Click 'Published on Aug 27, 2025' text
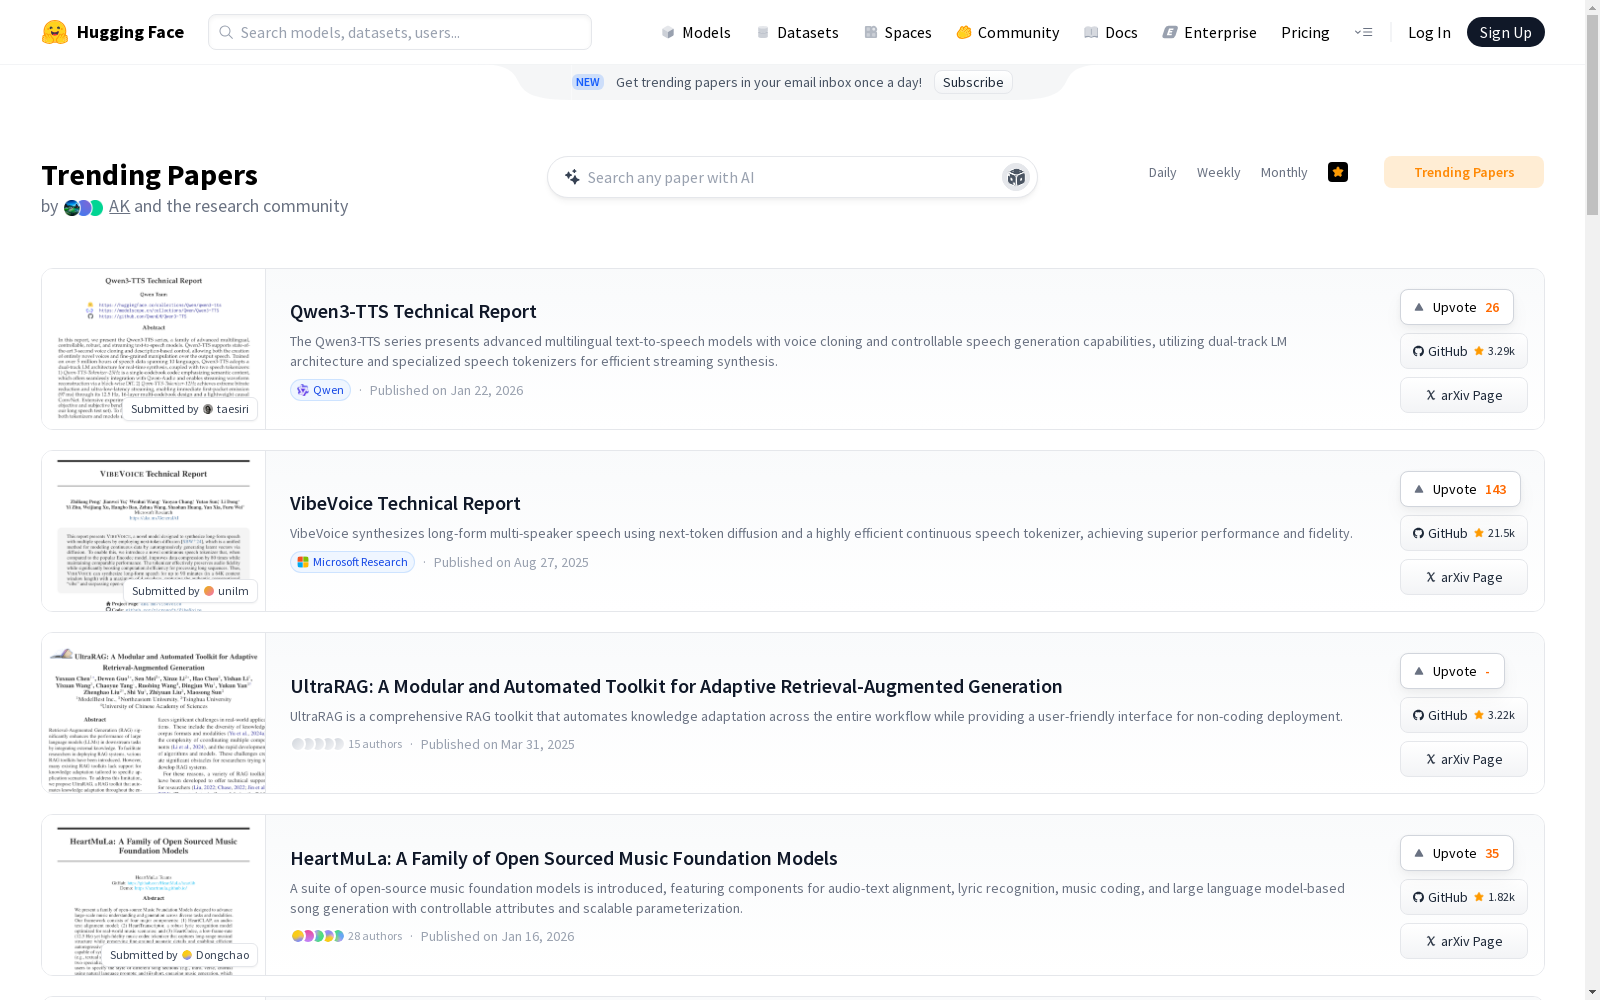This screenshot has height=1000, width=1600. click(x=511, y=562)
